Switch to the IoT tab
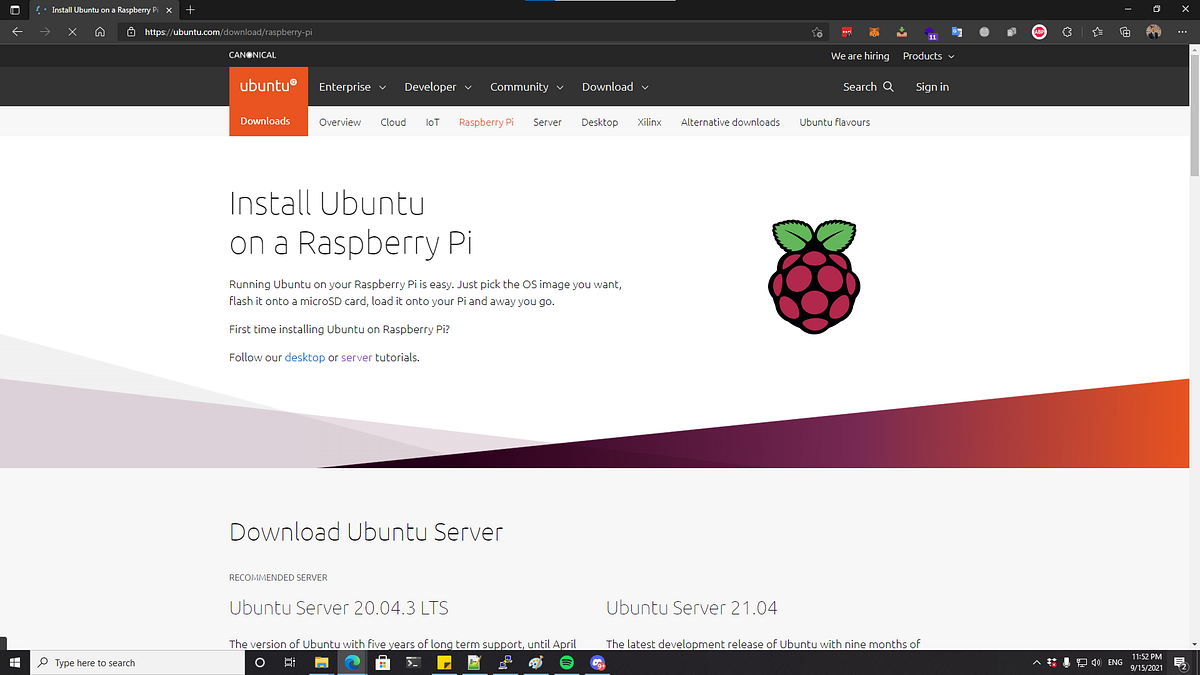The image size is (1200, 675). [433, 122]
